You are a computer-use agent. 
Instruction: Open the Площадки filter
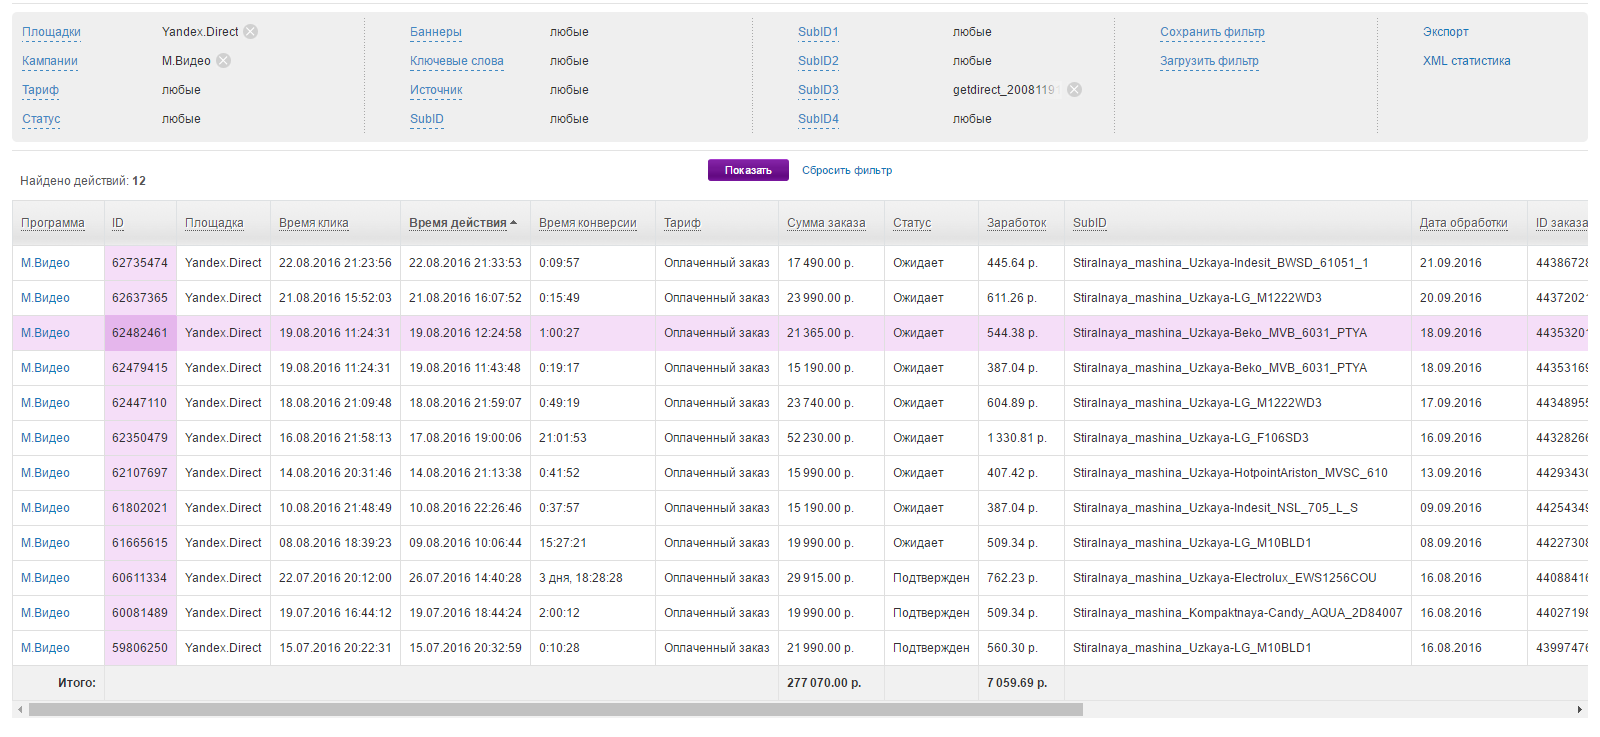pos(51,32)
